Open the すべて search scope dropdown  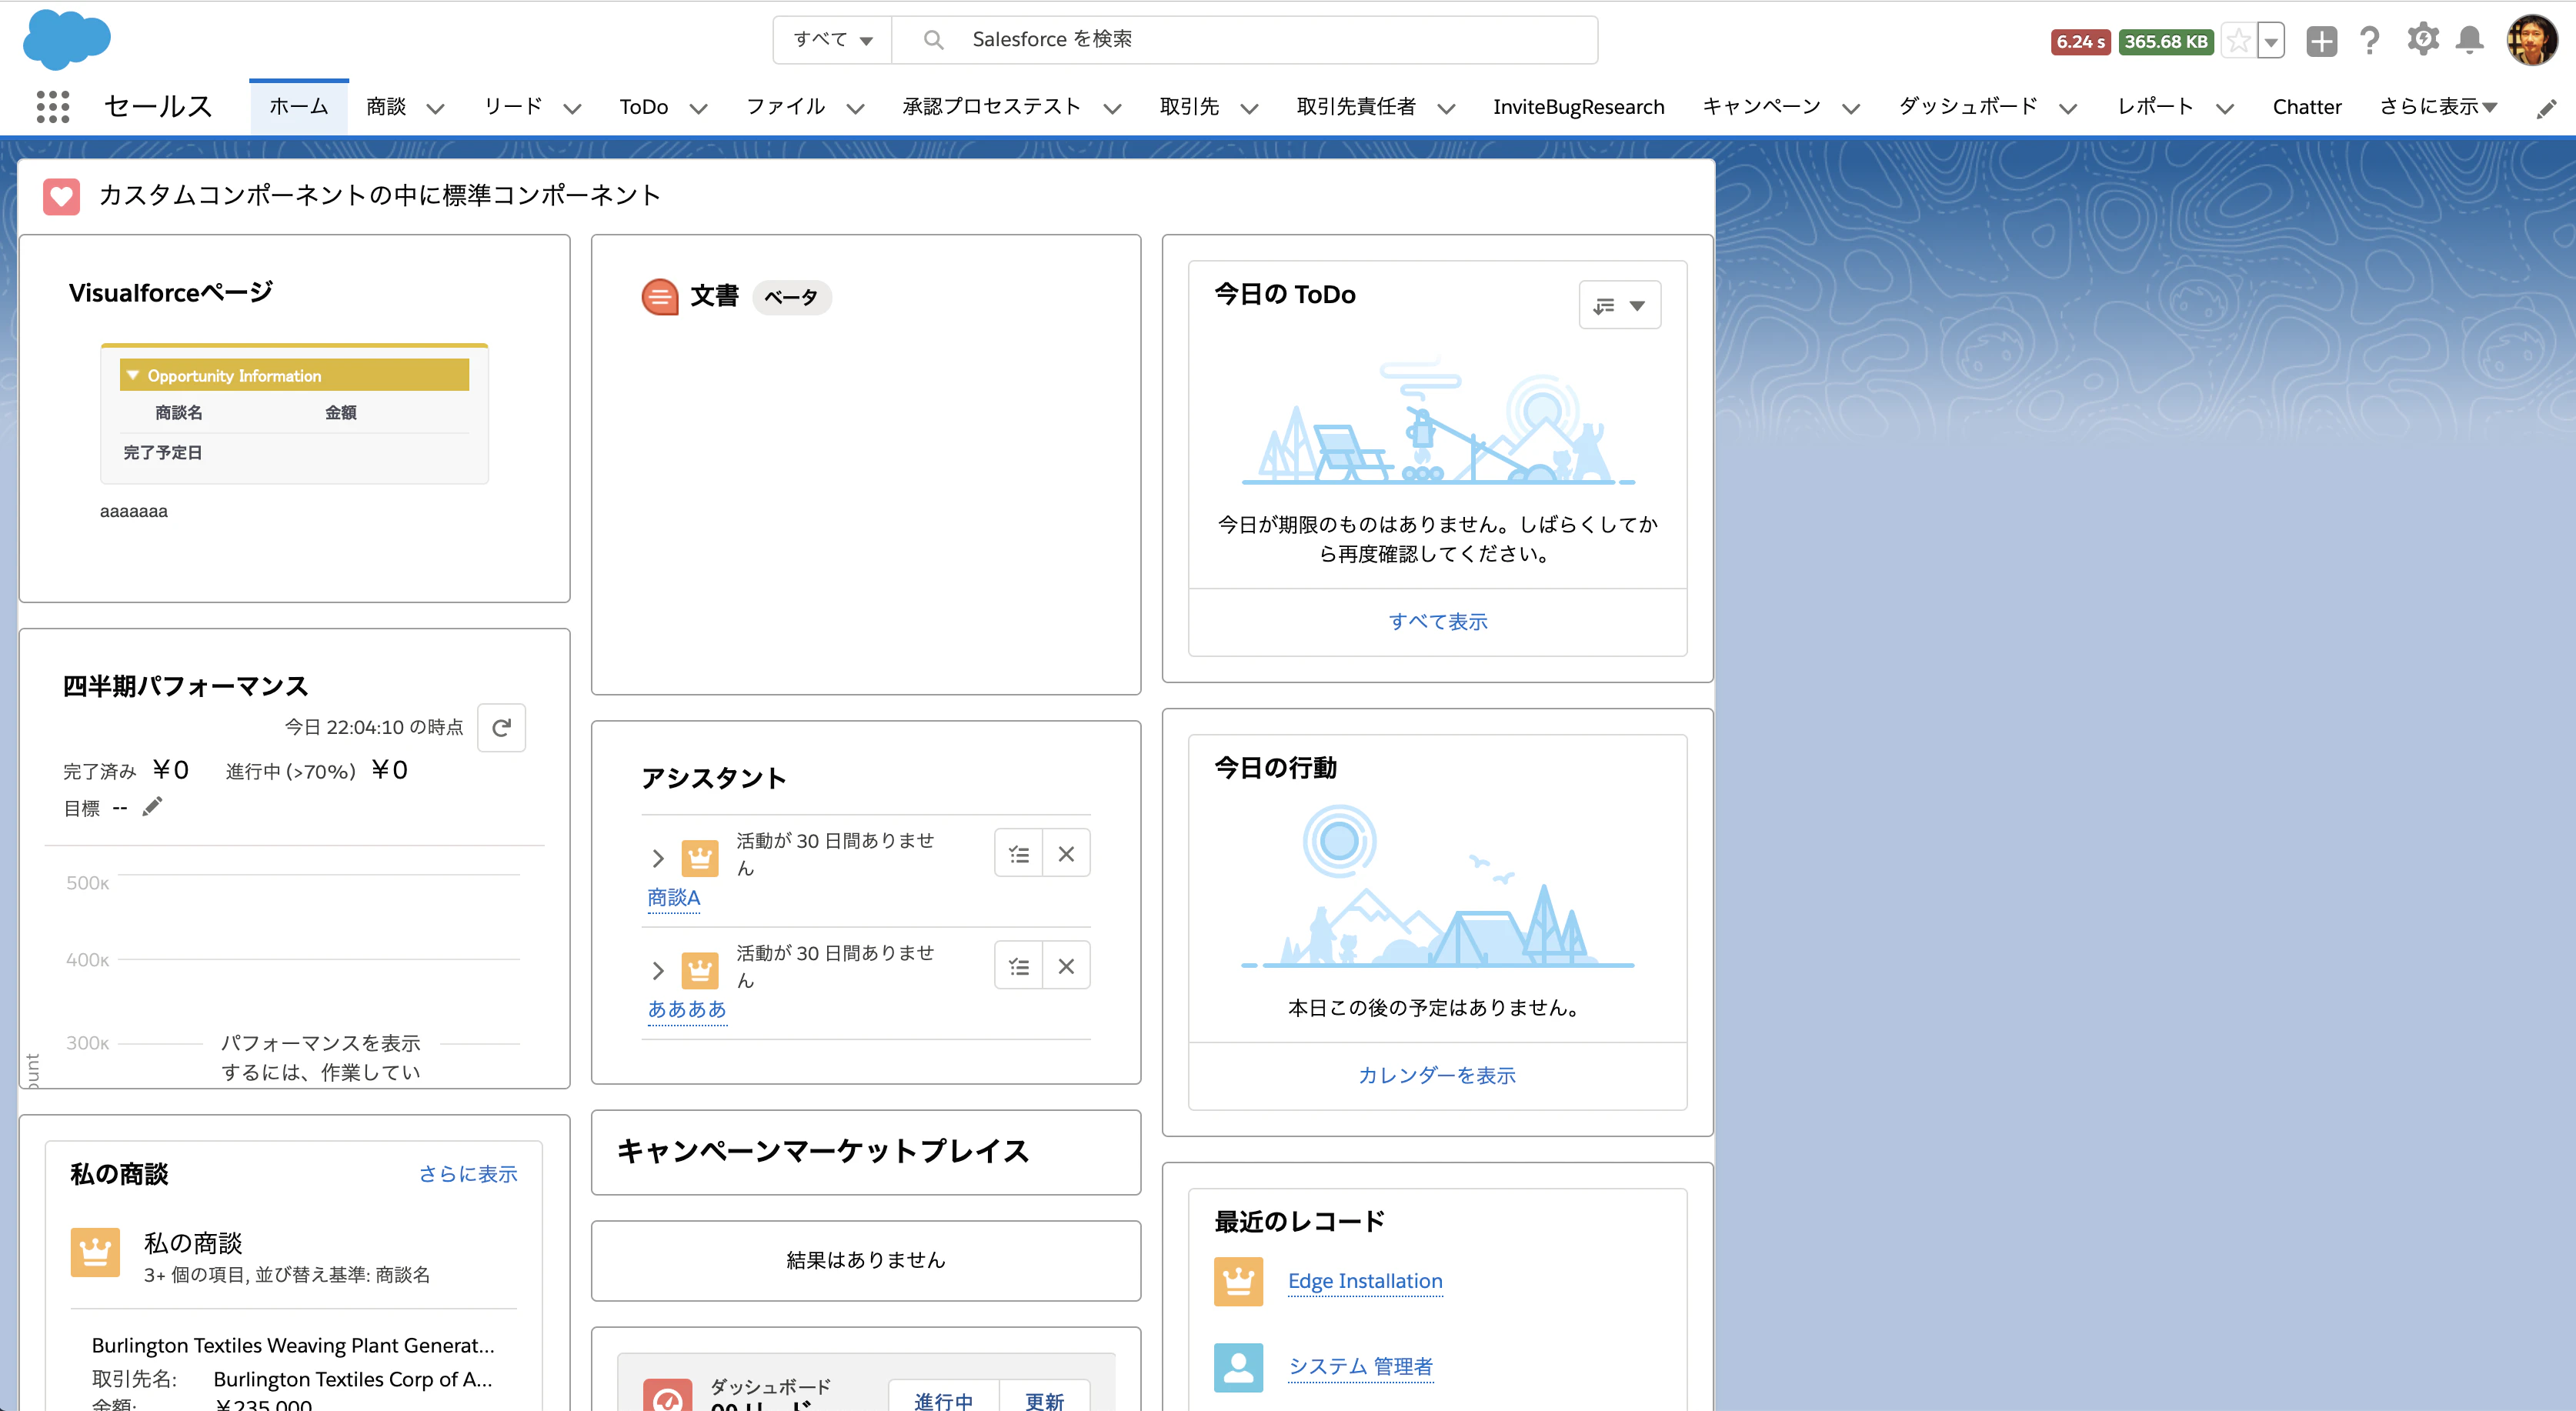[x=832, y=40]
